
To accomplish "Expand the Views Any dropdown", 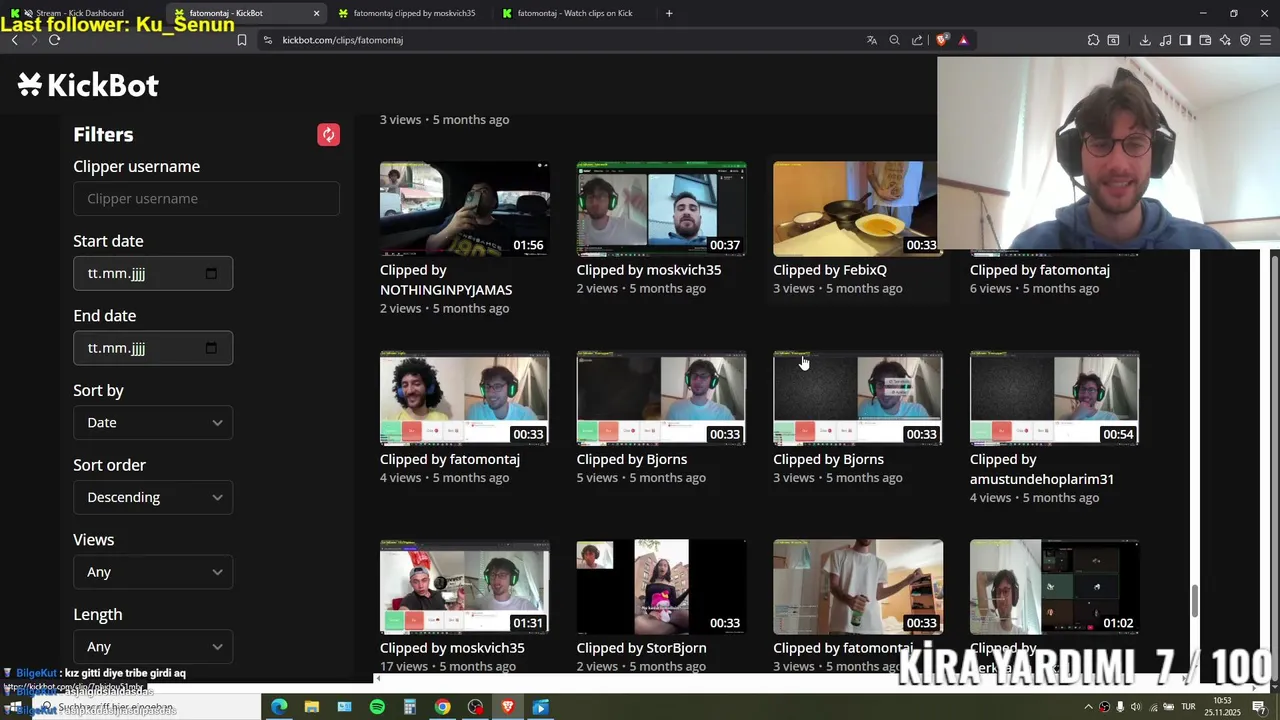I will (x=153, y=572).
